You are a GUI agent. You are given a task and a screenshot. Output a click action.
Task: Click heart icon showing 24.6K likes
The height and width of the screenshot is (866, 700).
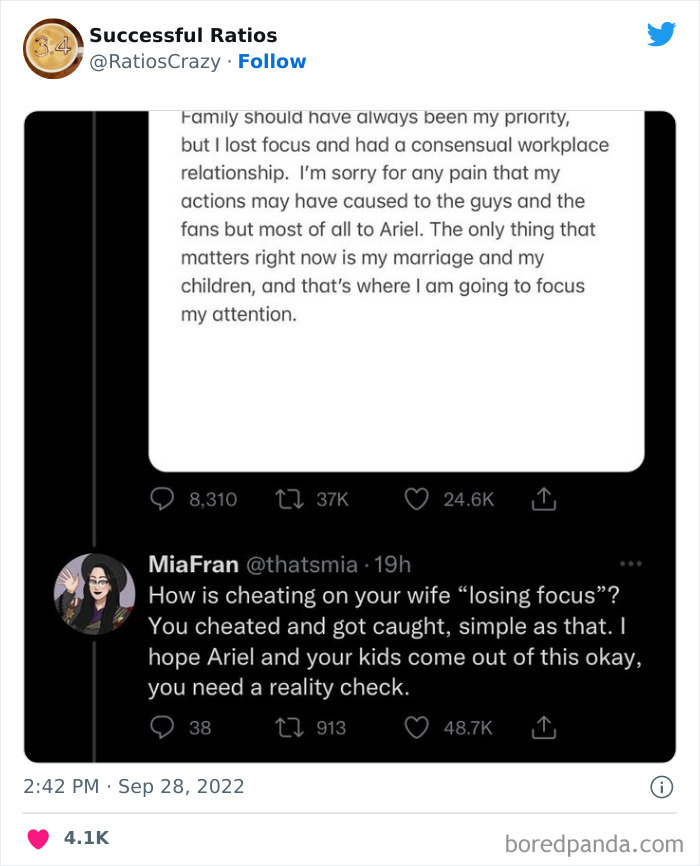417,498
